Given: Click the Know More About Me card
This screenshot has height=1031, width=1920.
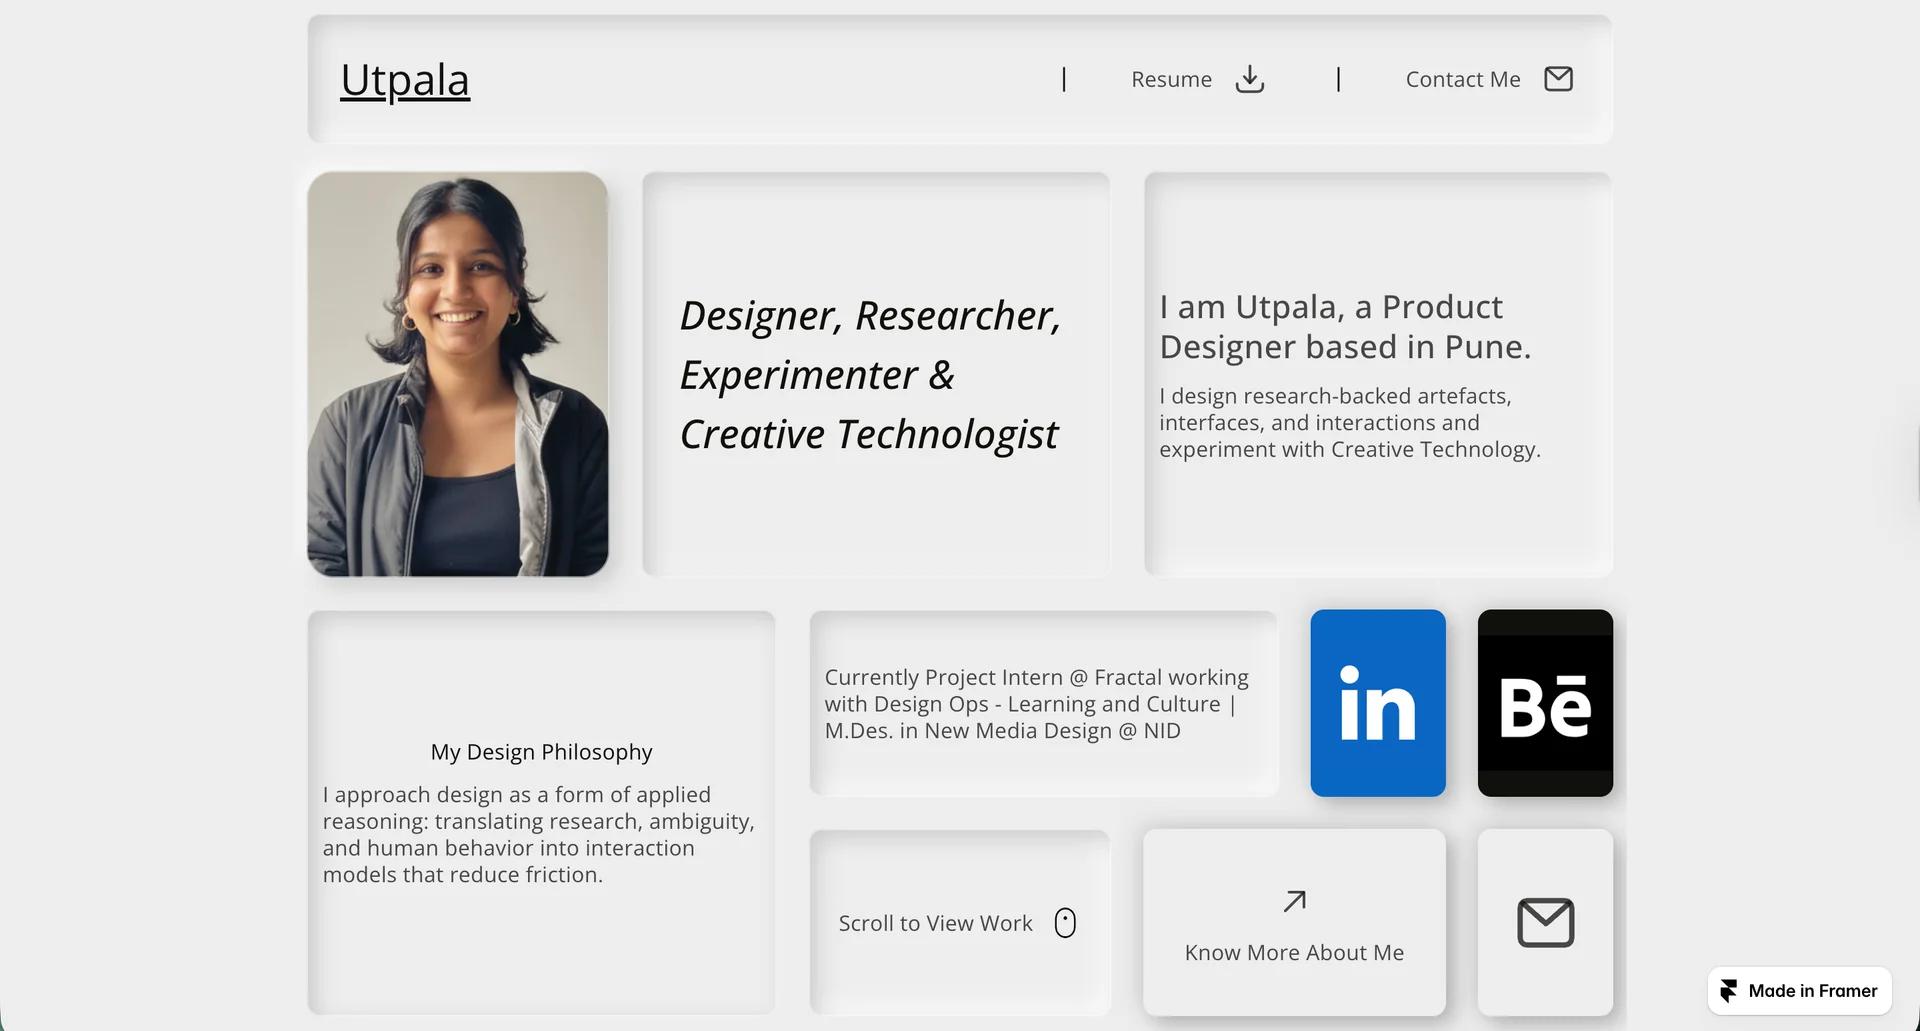Looking at the screenshot, I should coord(1294,922).
